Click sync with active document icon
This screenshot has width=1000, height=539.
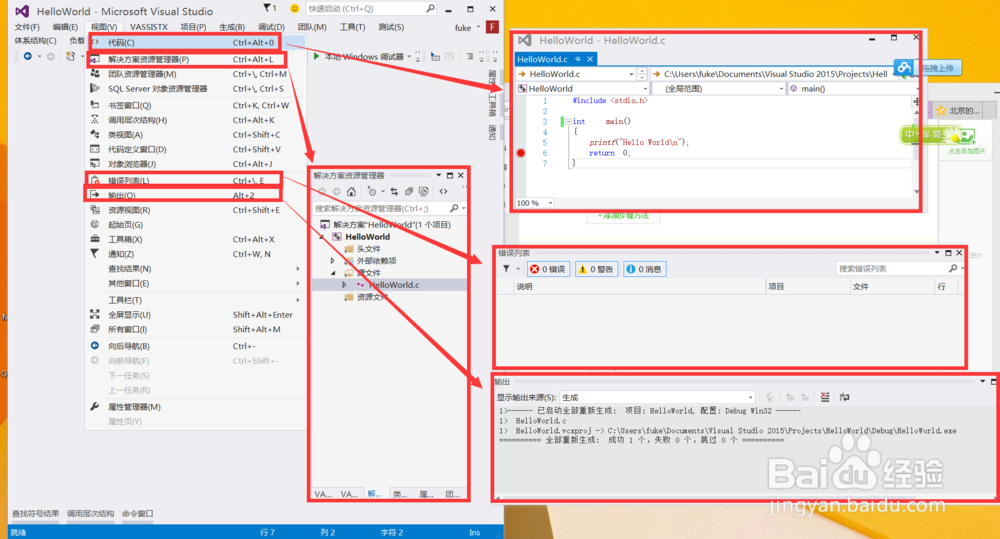[x=393, y=191]
